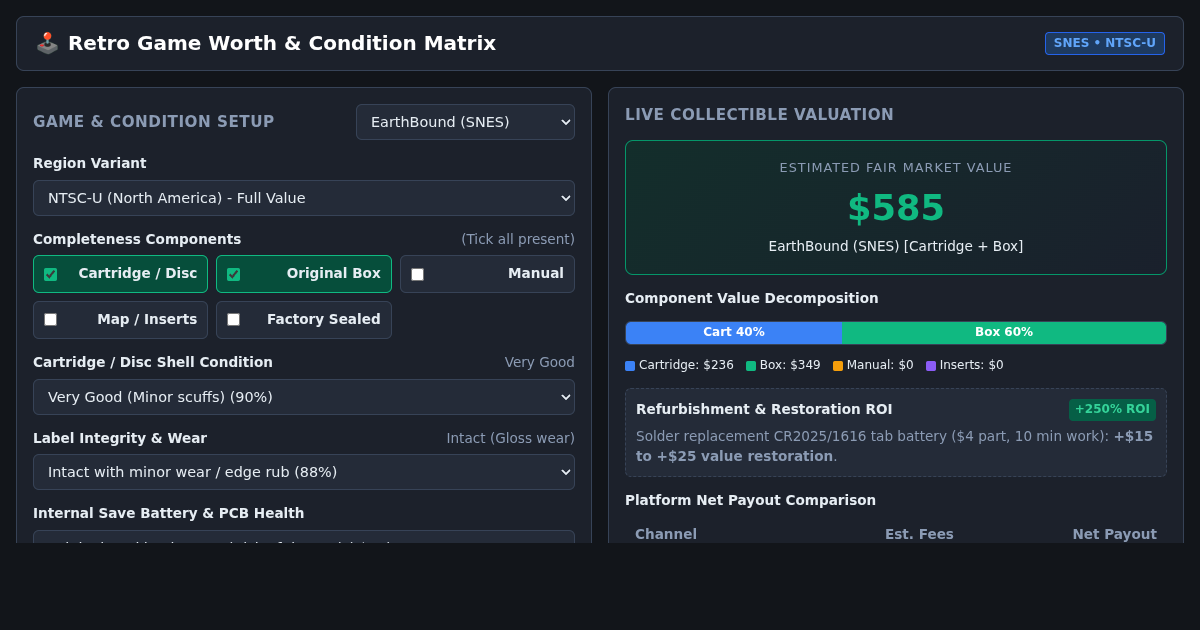Click the Very Good condition readout
Image resolution: width=1200 pixels, height=630 pixels.
(x=540, y=362)
